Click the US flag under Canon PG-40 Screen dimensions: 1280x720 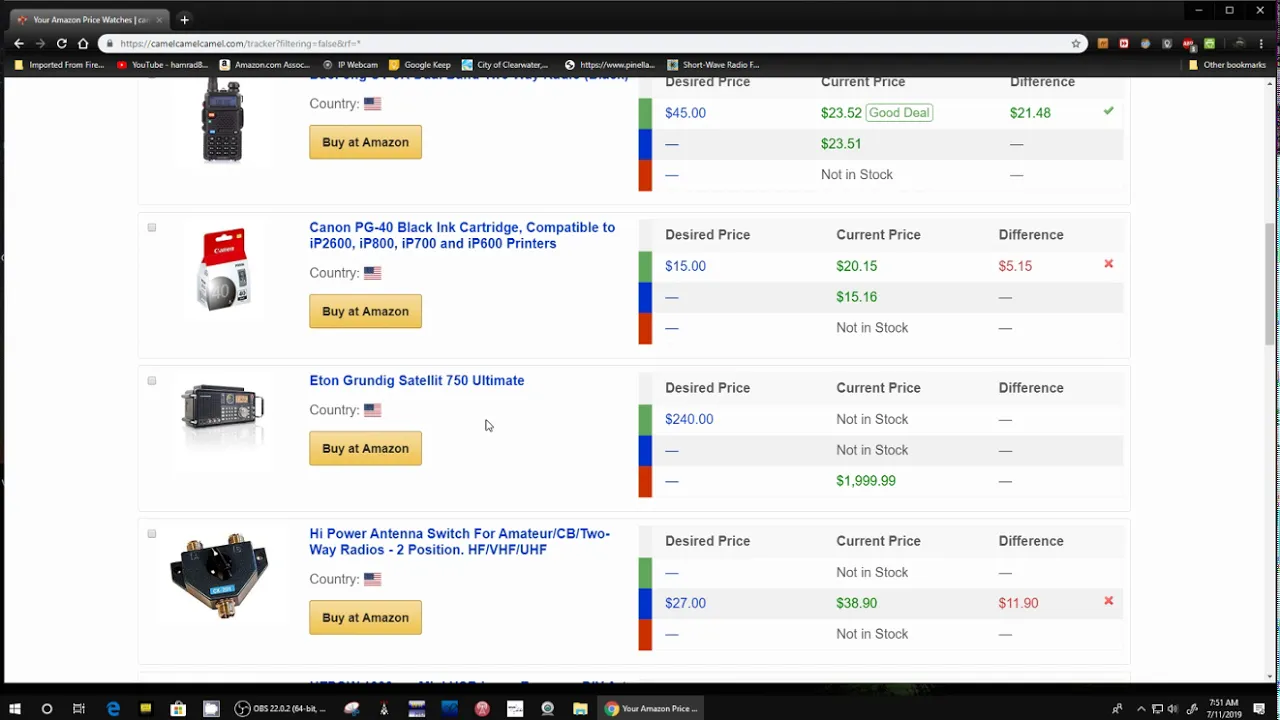[x=372, y=273]
